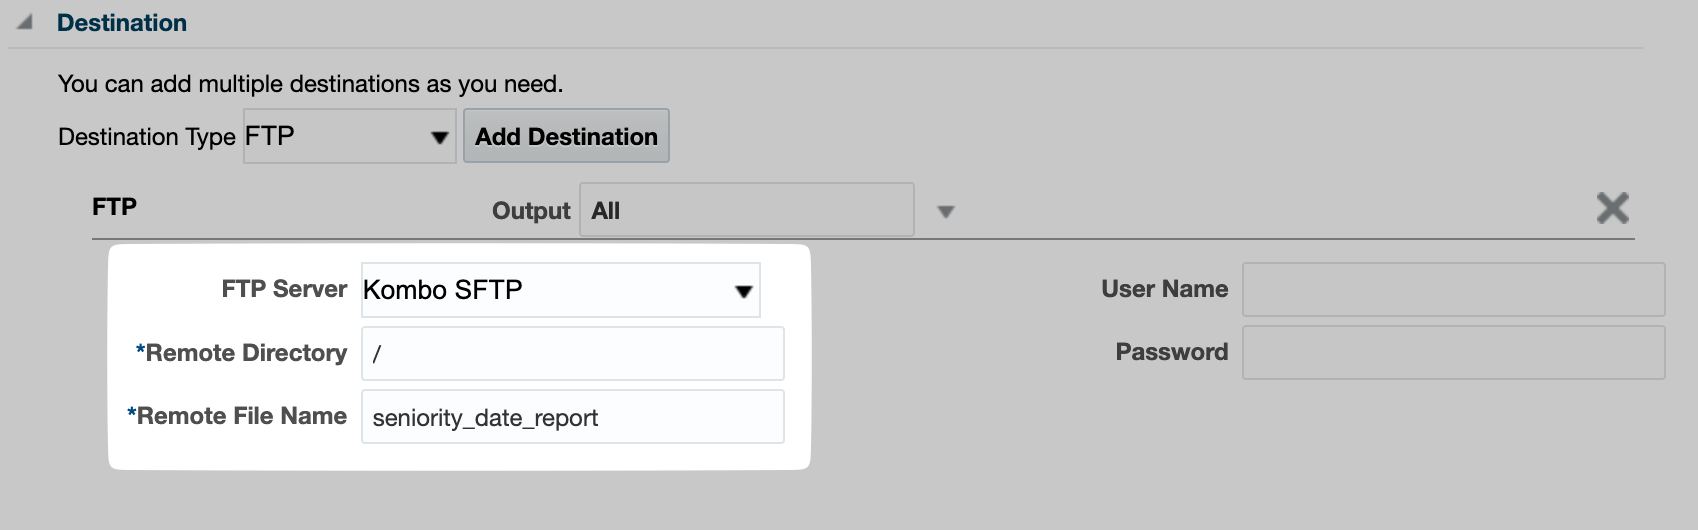The image size is (1698, 530).
Task: Click the User Name label
Action: click(x=1165, y=289)
